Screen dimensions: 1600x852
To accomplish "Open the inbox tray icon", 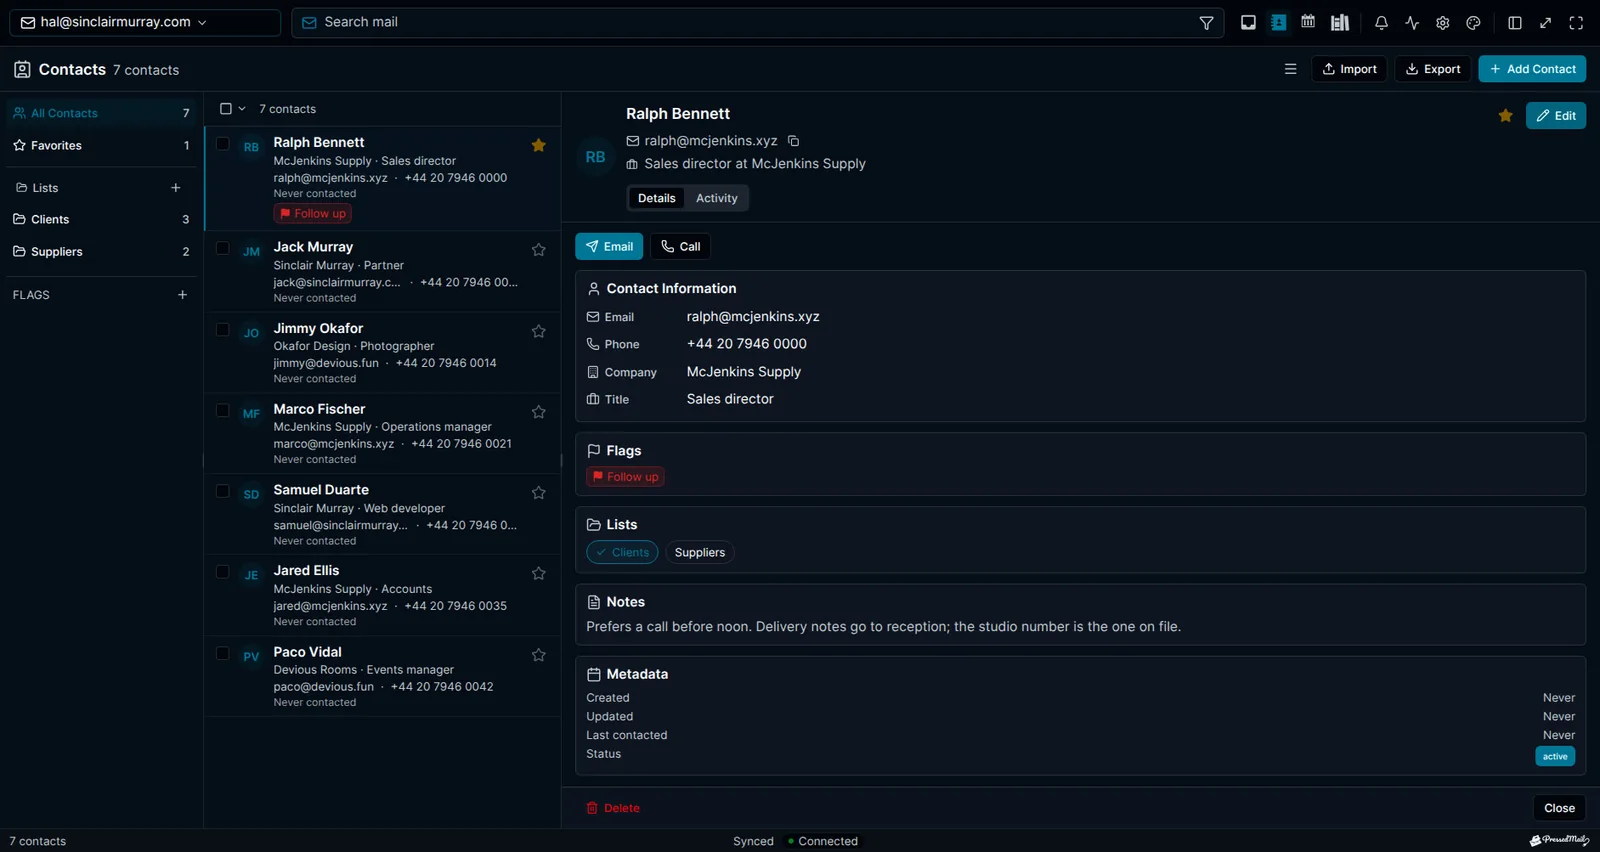I will pos(1248,22).
